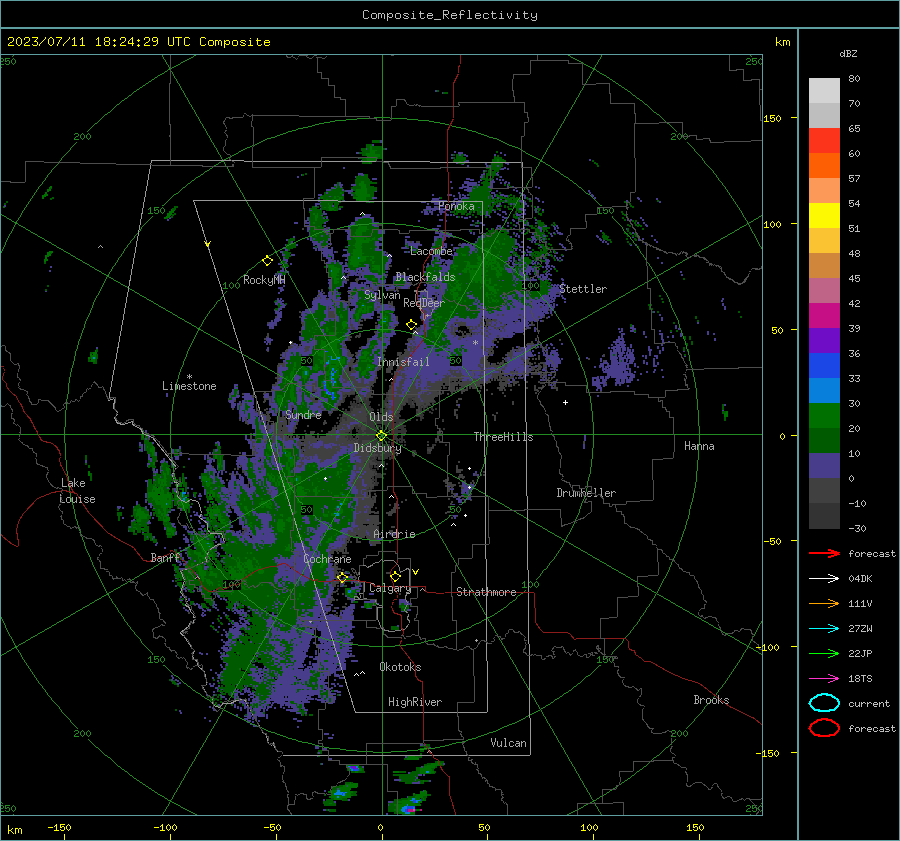Image resolution: width=900 pixels, height=841 pixels.
Task: Click the Composite_Reflectivity title
Action: tap(450, 15)
